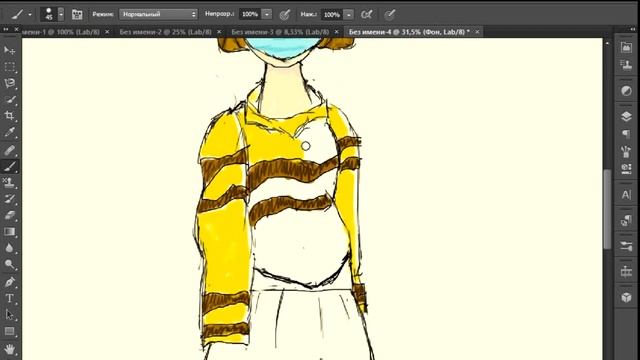Toggle pressure control for brush size
The image size is (640, 360).
pos(389,15)
